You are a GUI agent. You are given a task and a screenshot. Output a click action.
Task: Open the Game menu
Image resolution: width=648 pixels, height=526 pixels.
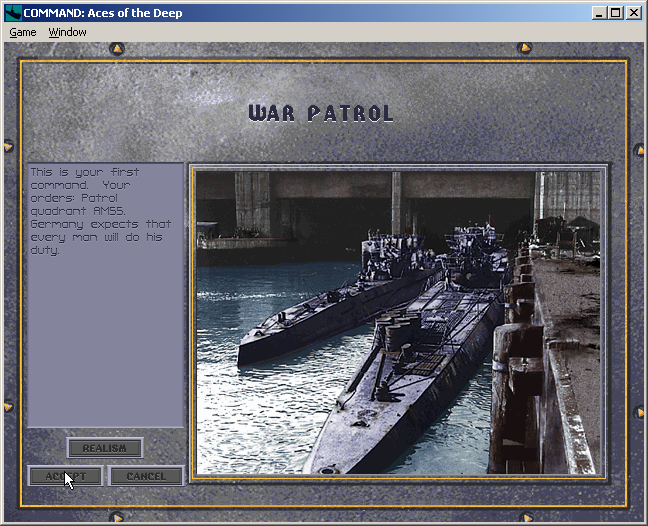point(23,32)
